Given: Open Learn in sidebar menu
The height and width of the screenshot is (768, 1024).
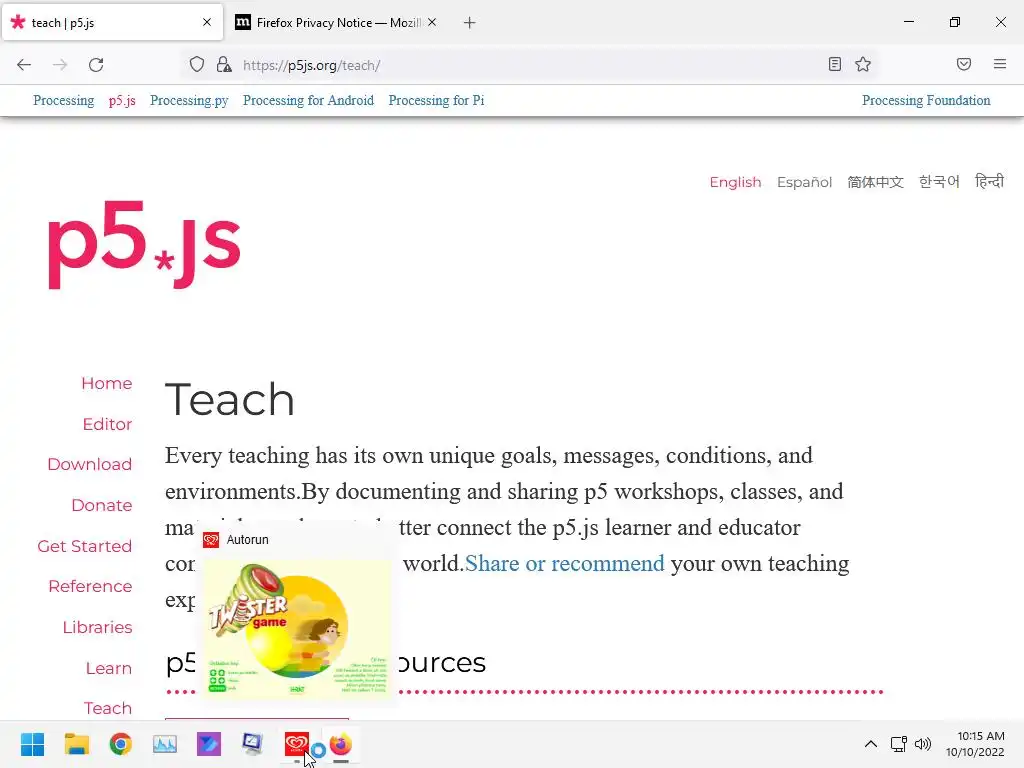Looking at the screenshot, I should [108, 668].
